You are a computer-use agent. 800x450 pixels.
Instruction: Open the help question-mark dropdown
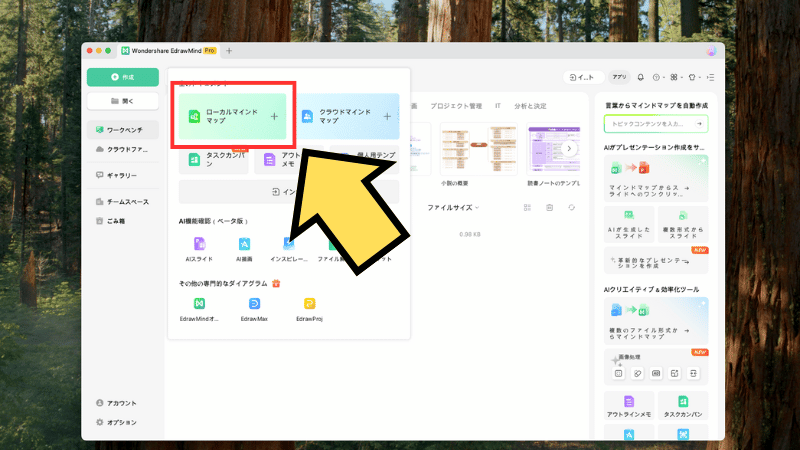658,77
